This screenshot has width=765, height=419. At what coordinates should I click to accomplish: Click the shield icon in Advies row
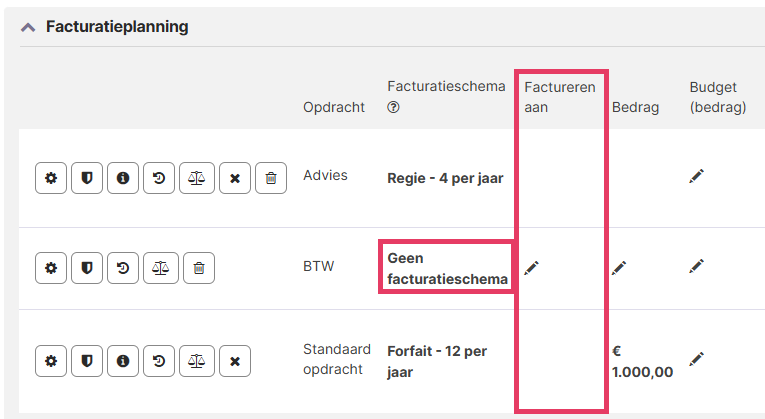(87, 179)
